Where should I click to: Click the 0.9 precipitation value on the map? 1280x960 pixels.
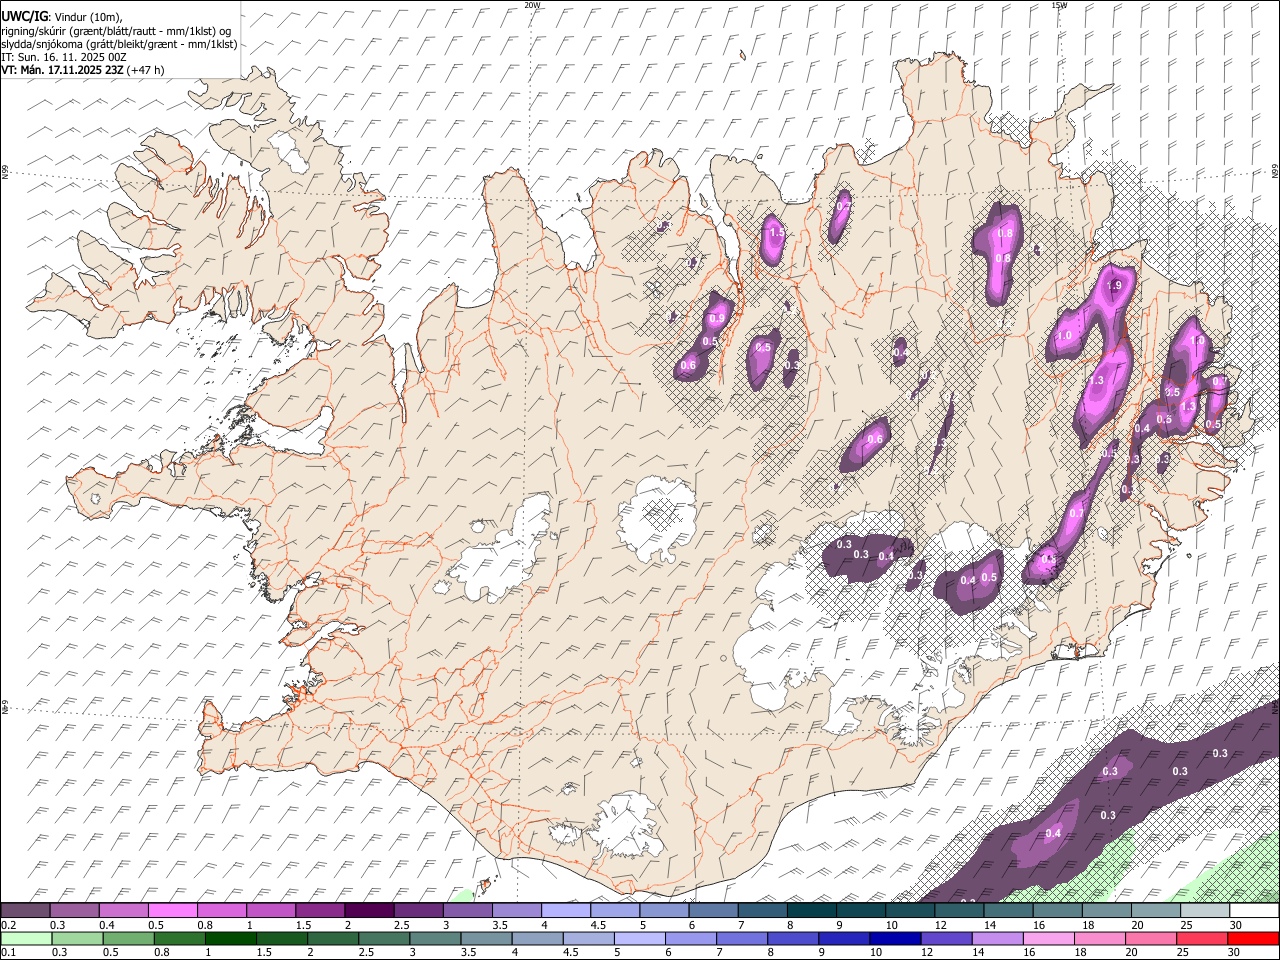pyautogui.click(x=717, y=318)
